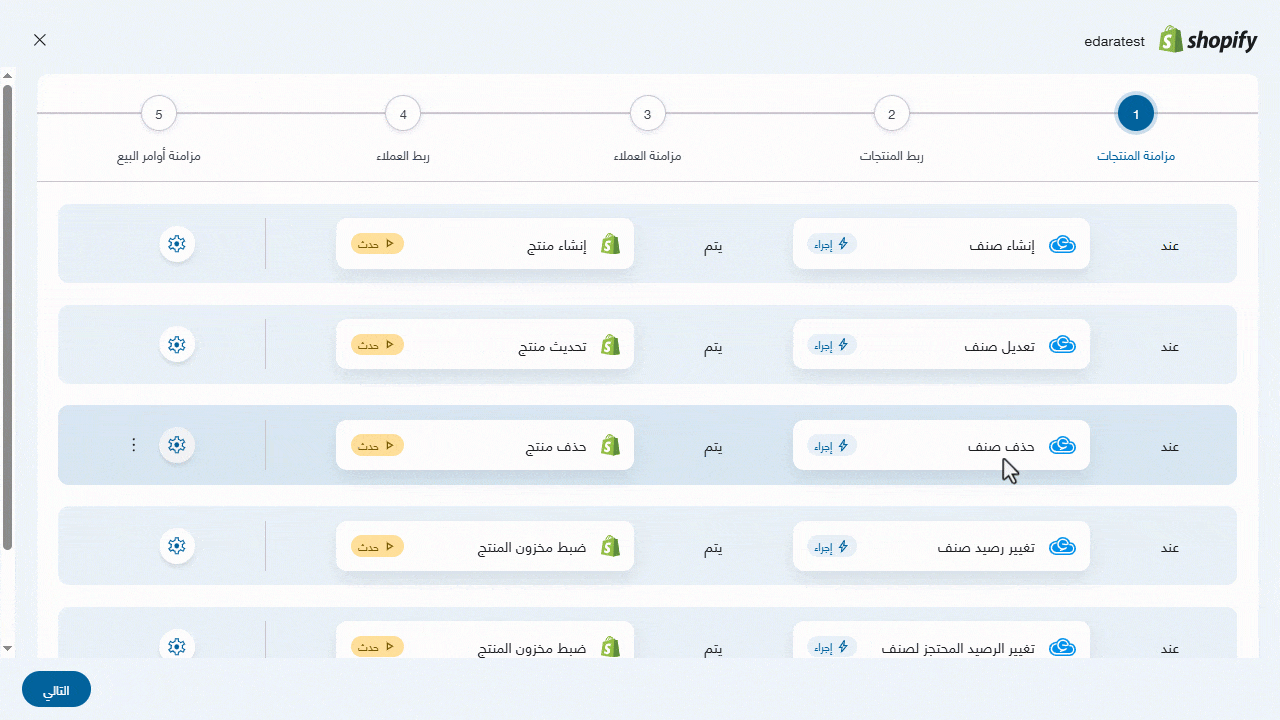The image size is (1280, 720).
Task: Go to step 5 مزامنة أوامر البيع
Action: point(159,114)
